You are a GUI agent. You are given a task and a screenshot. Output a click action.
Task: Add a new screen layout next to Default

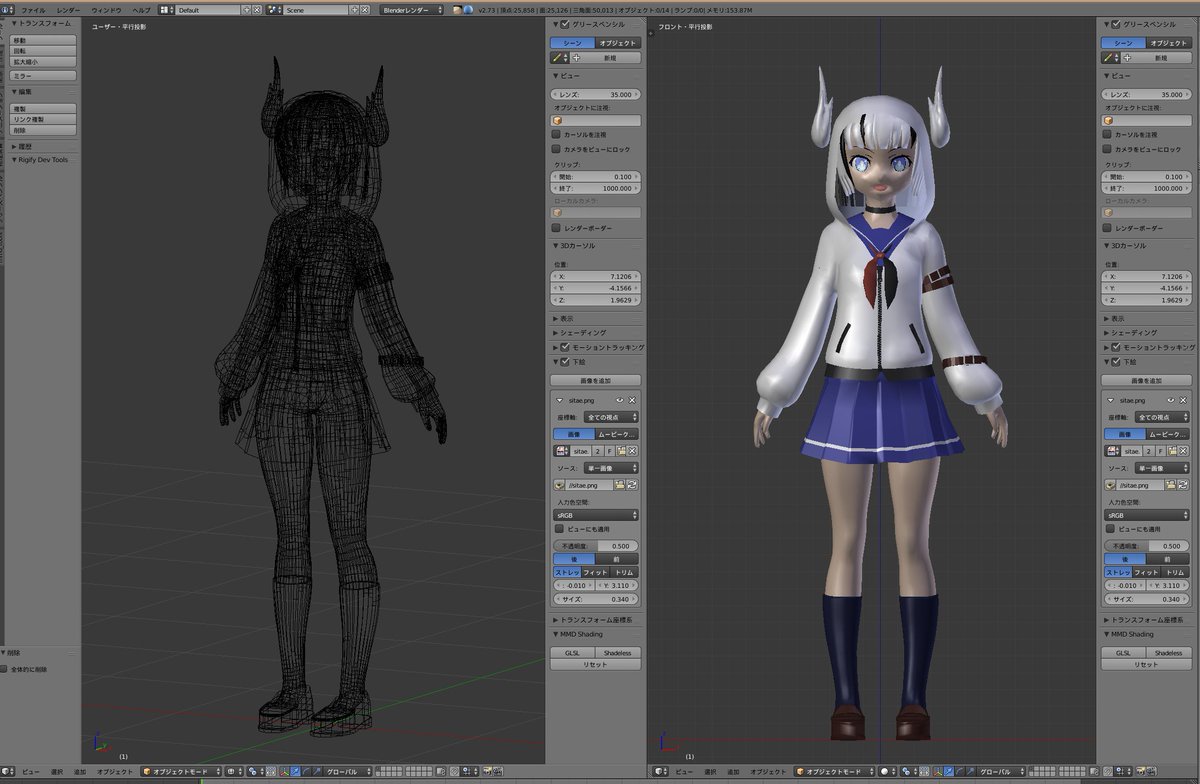coord(246,9)
